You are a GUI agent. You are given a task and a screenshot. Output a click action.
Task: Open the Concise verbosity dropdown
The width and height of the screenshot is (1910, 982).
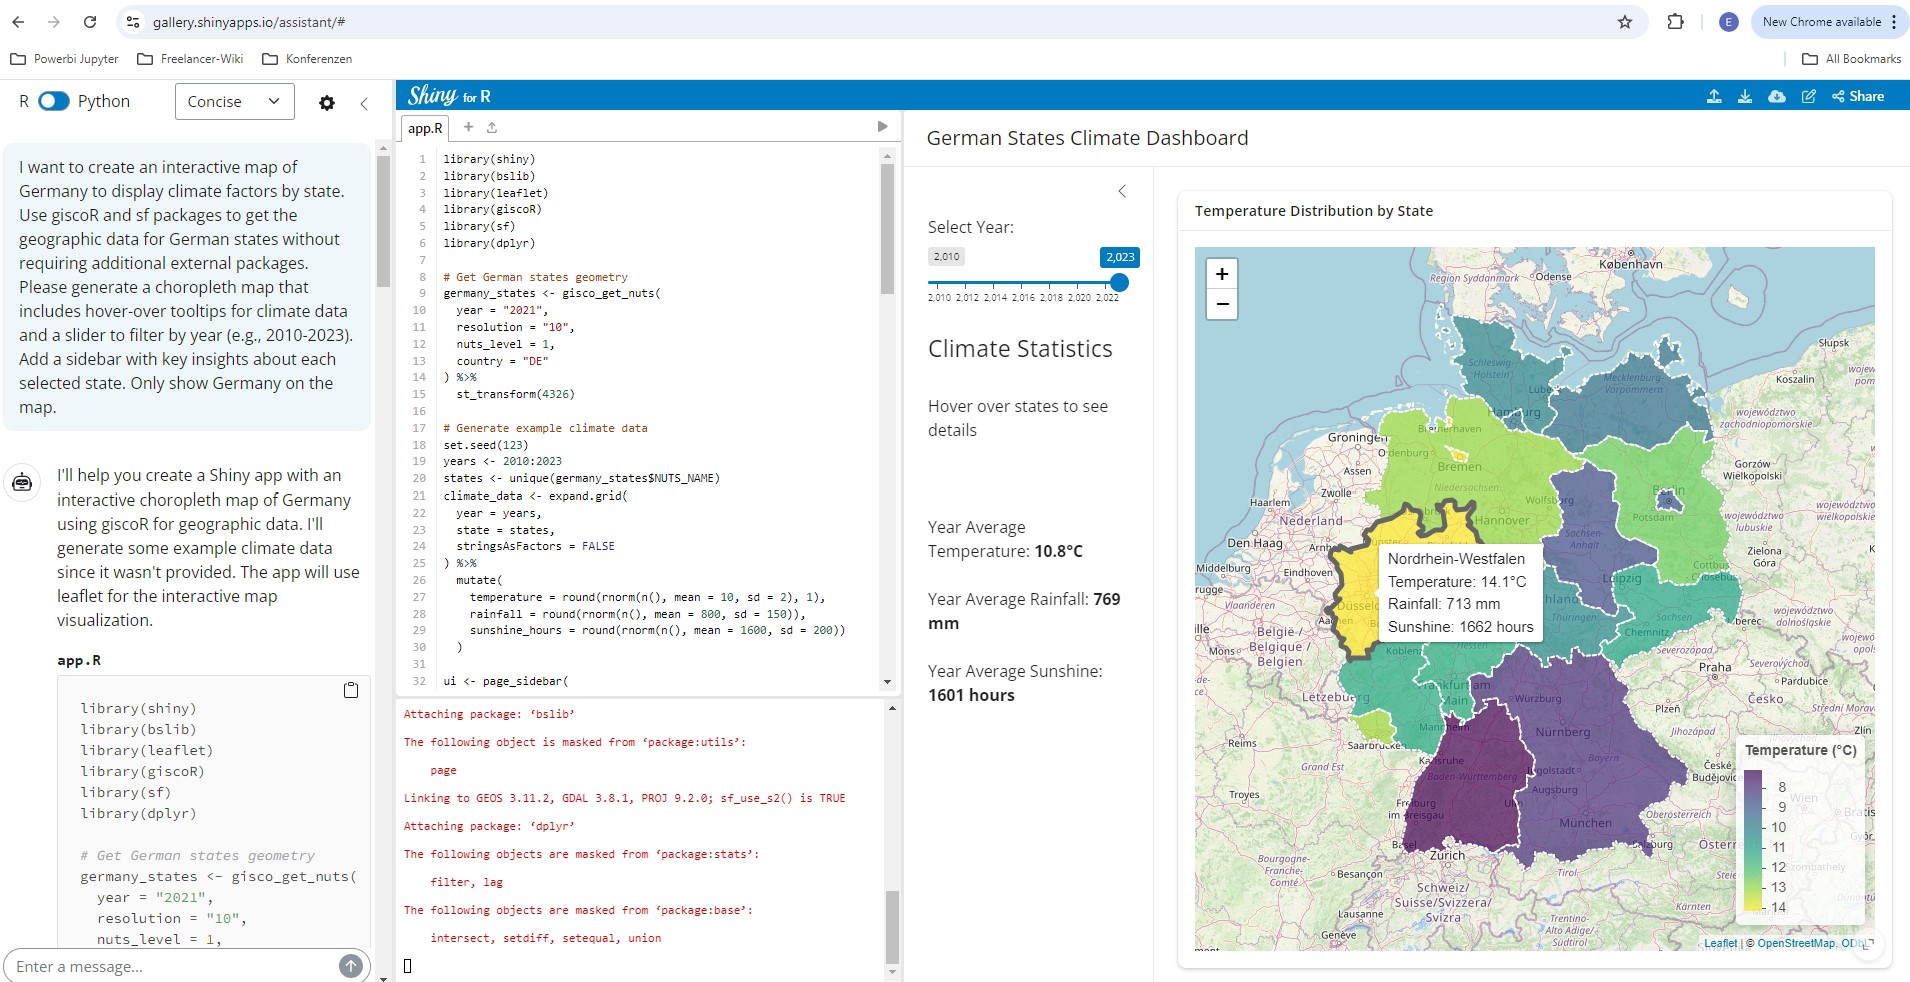click(x=234, y=101)
